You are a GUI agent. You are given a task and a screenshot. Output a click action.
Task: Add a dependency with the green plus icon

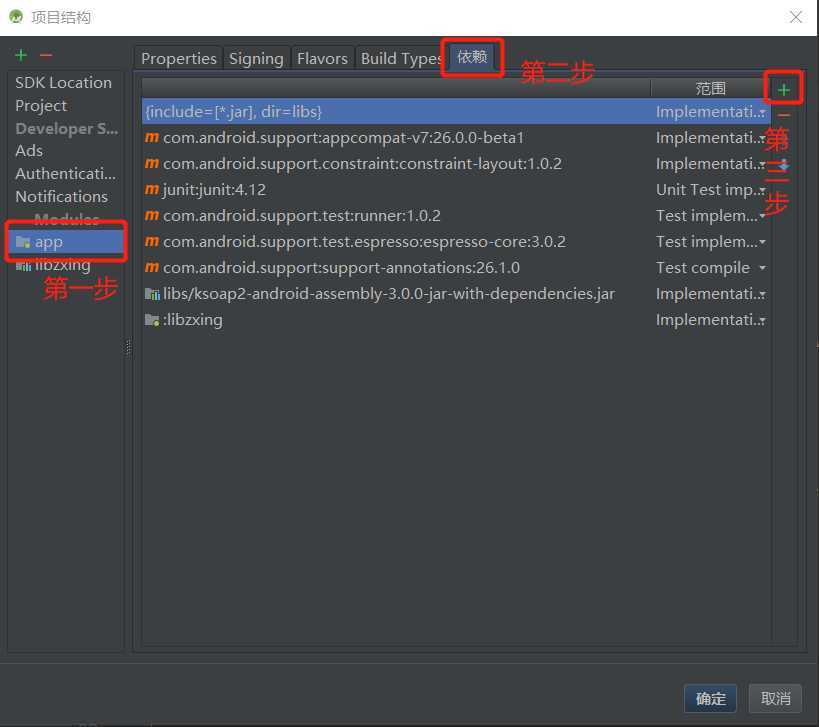[x=783, y=90]
